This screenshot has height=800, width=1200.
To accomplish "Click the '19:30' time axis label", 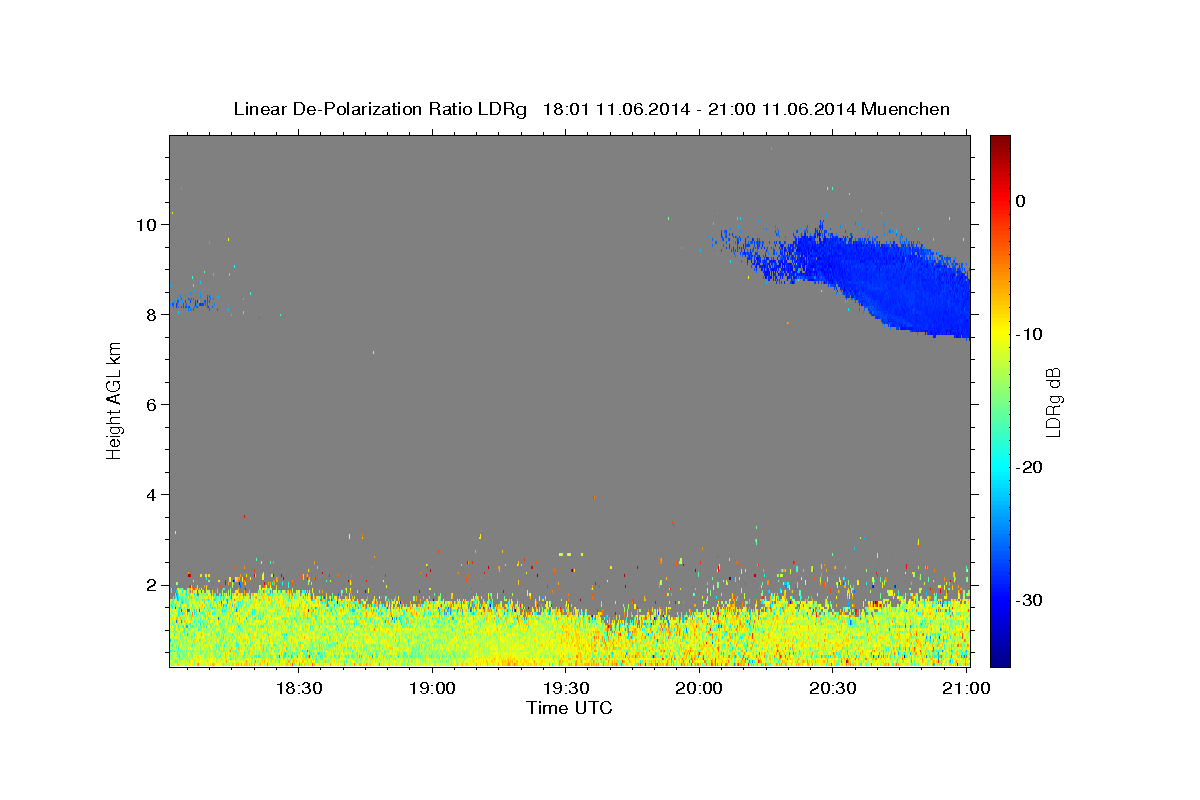I will pyautogui.click(x=566, y=688).
